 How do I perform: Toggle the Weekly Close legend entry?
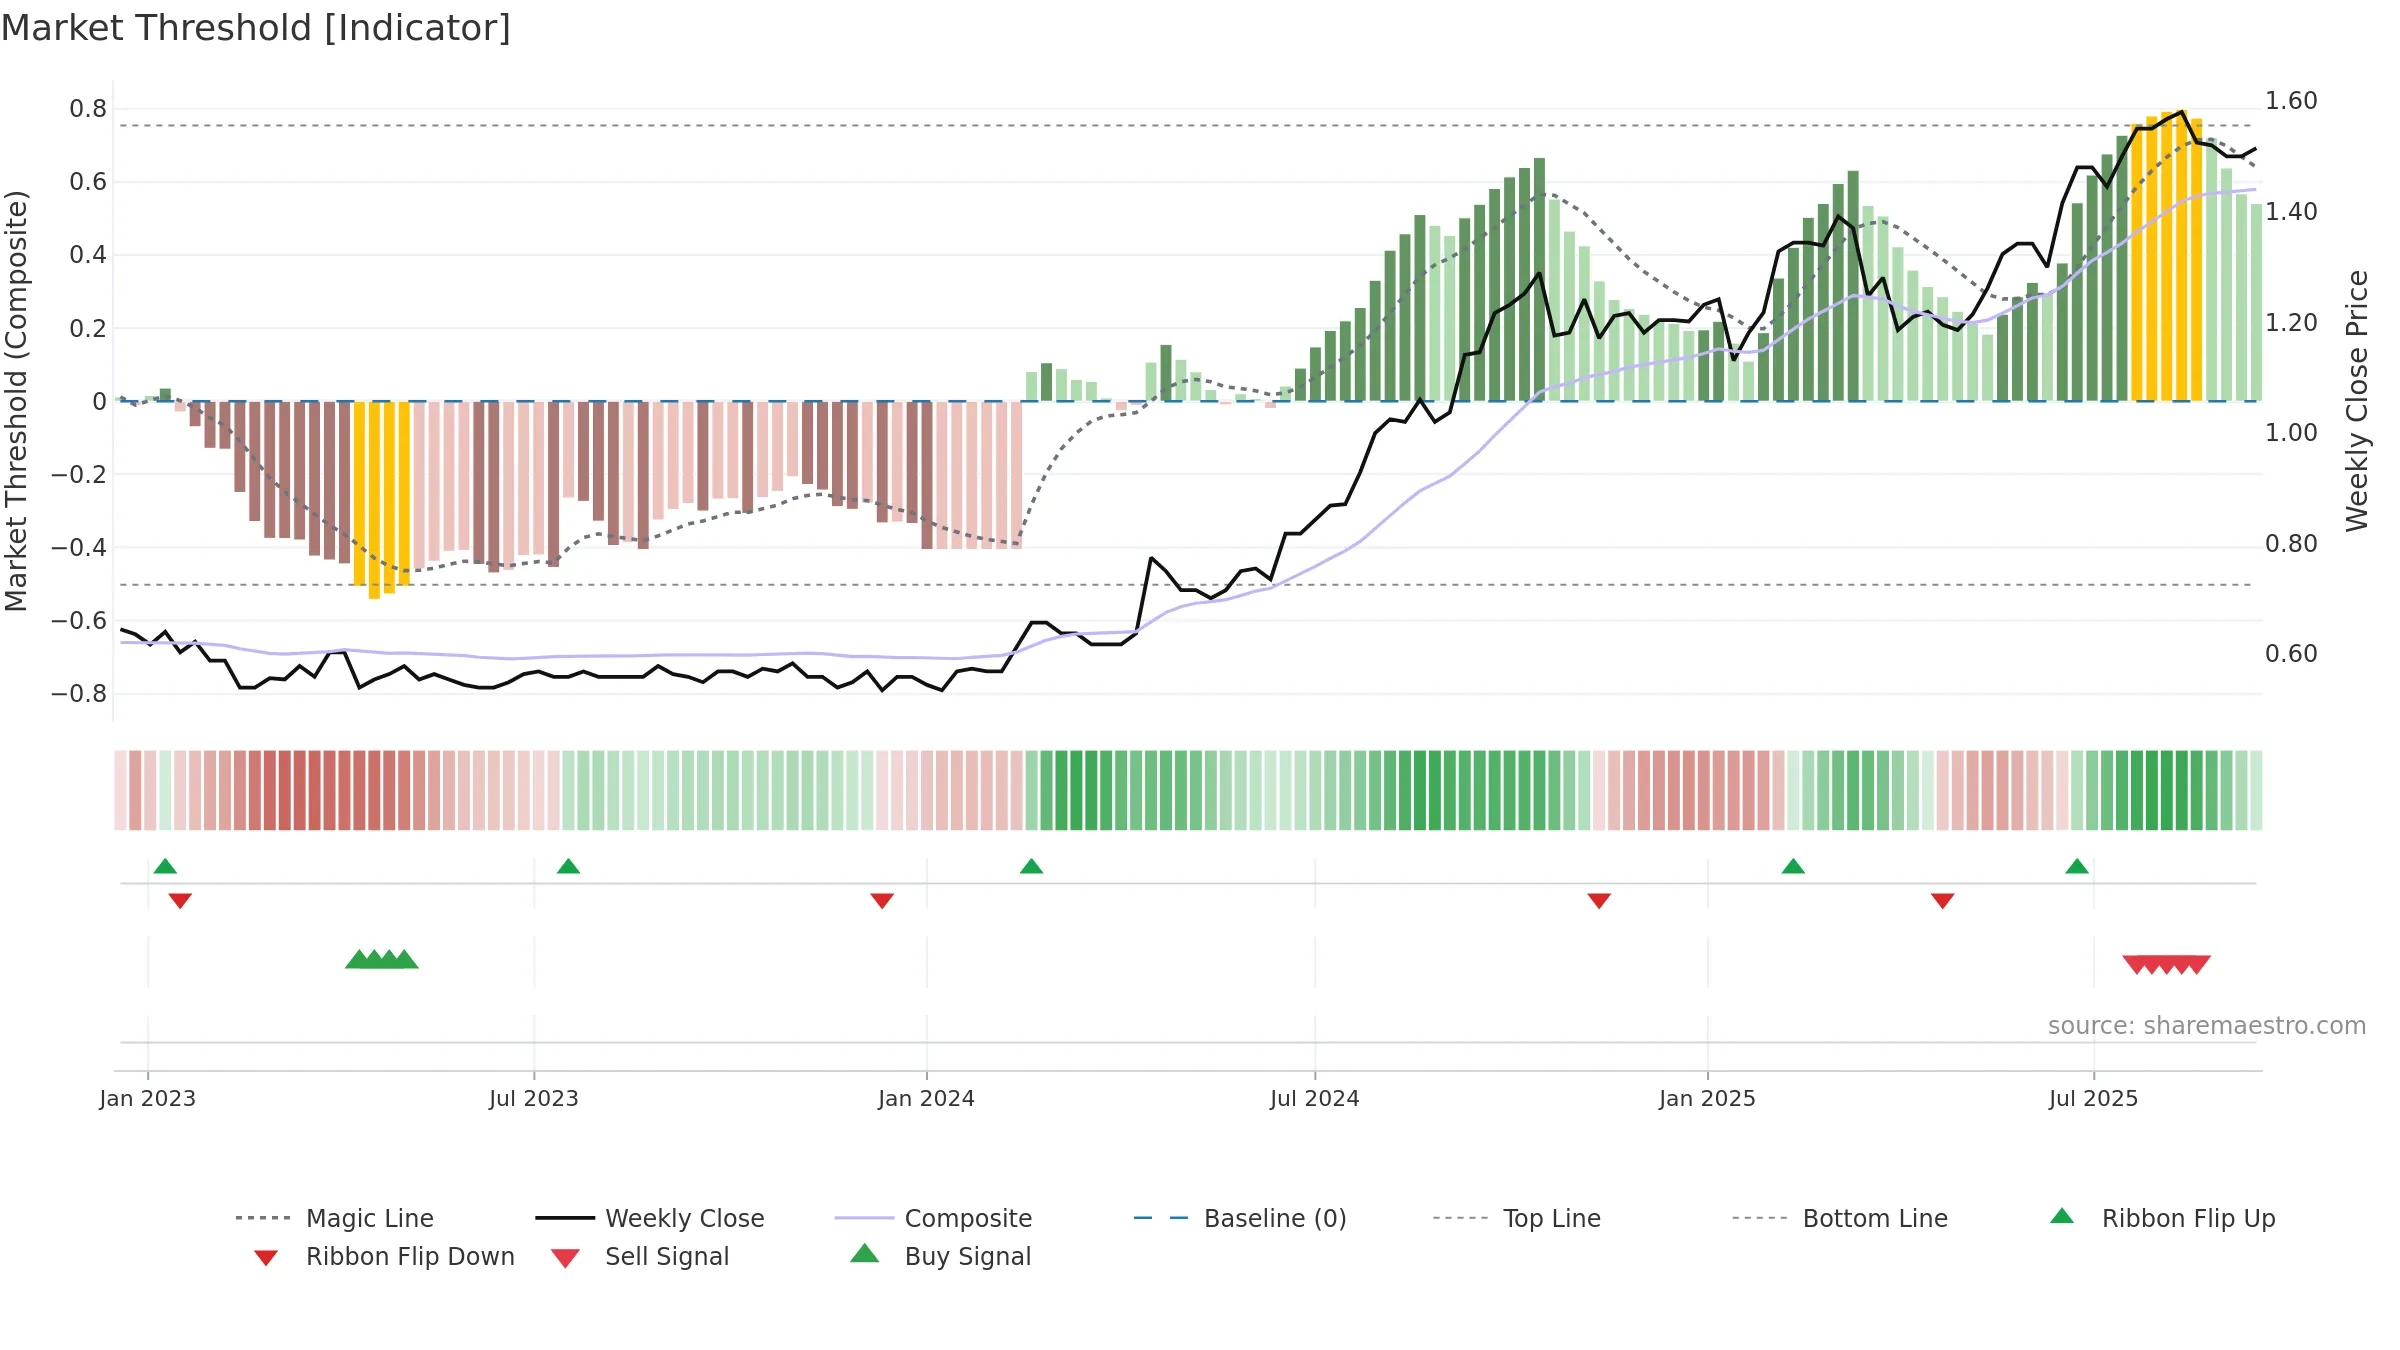click(650, 1218)
